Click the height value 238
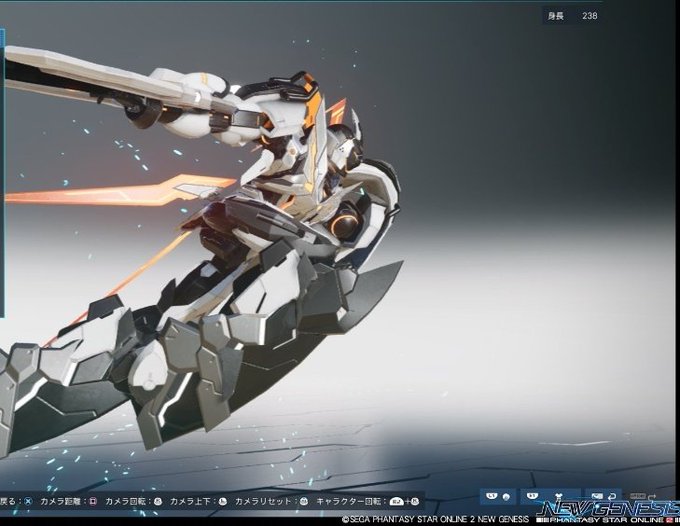680x526 pixels. point(590,16)
